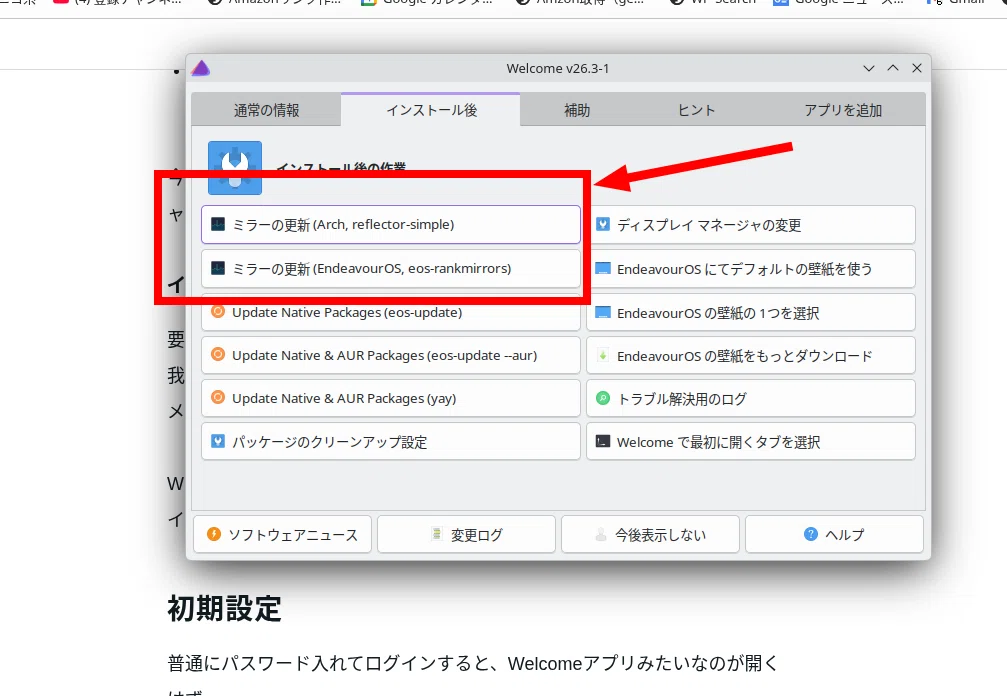The width and height of the screenshot is (1007, 696).
Task: Open ディスプレイ マネージャの変更
Action: (x=751, y=225)
